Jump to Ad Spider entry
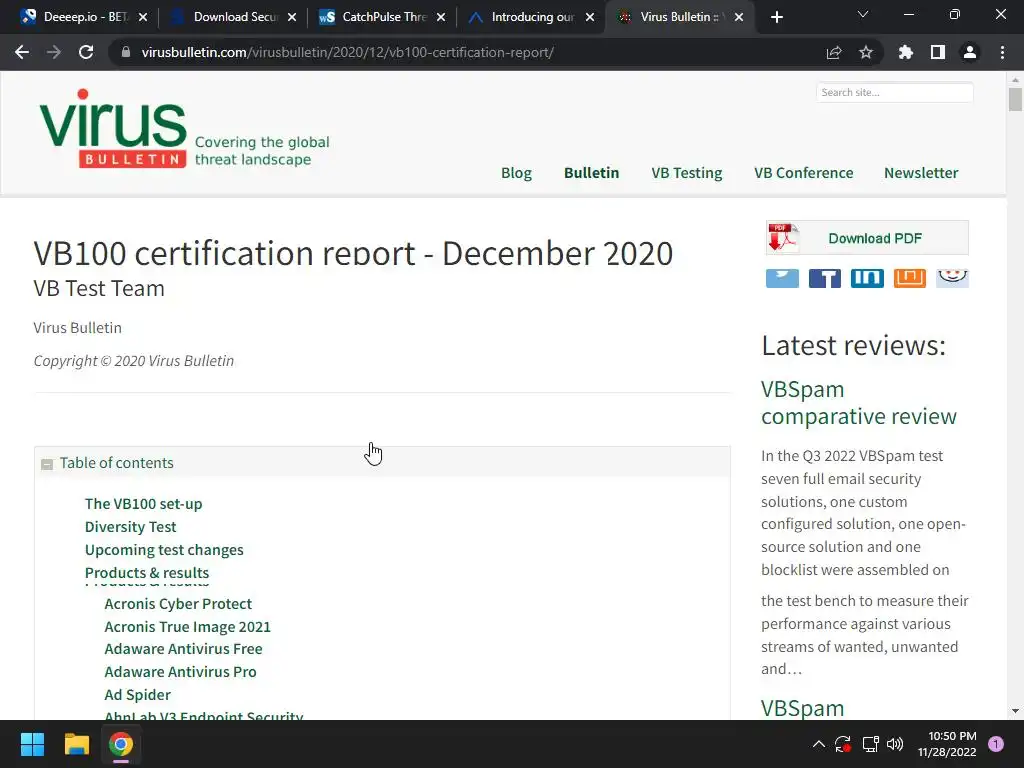 pyautogui.click(x=138, y=695)
